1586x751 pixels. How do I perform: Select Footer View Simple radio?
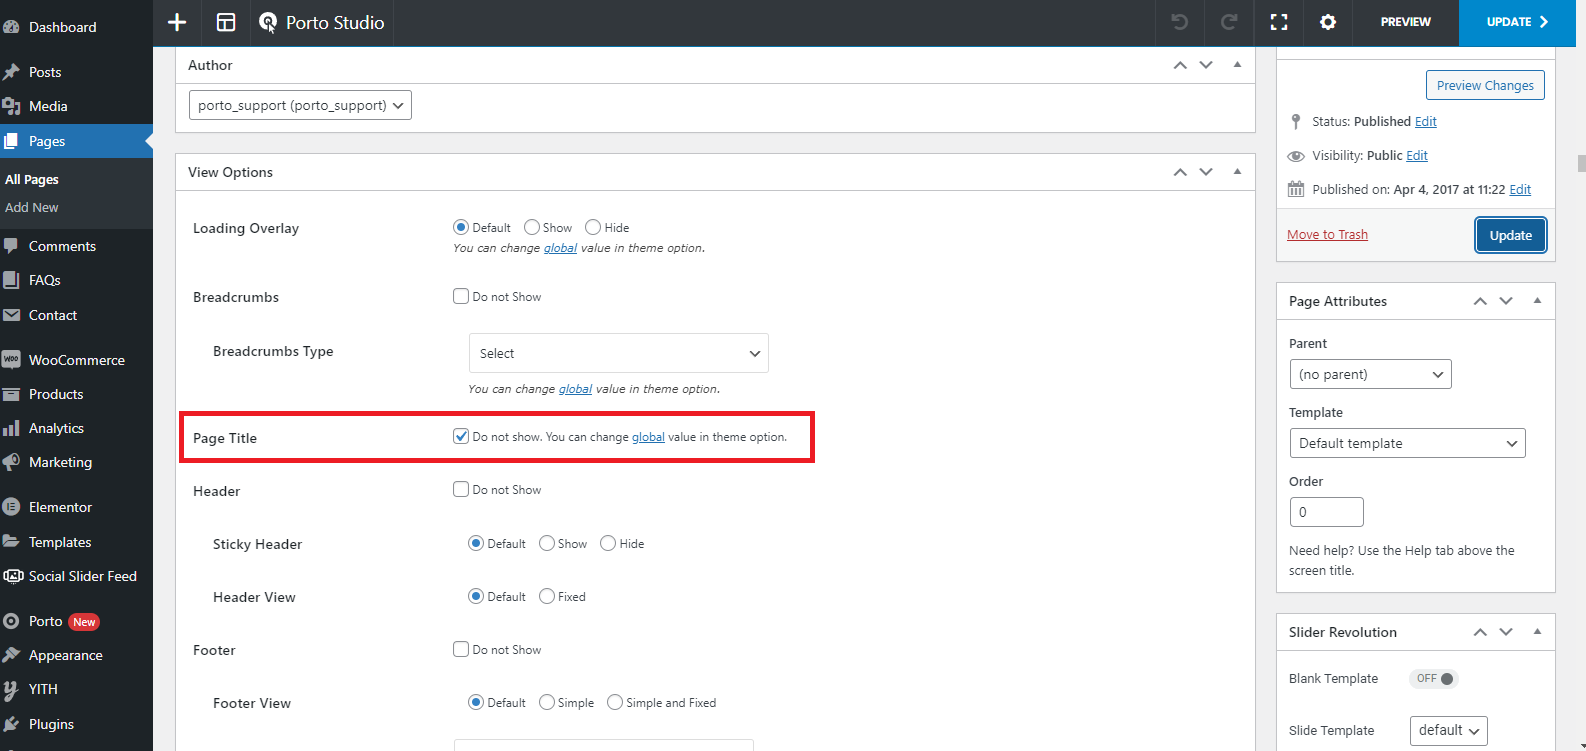pyautogui.click(x=547, y=702)
